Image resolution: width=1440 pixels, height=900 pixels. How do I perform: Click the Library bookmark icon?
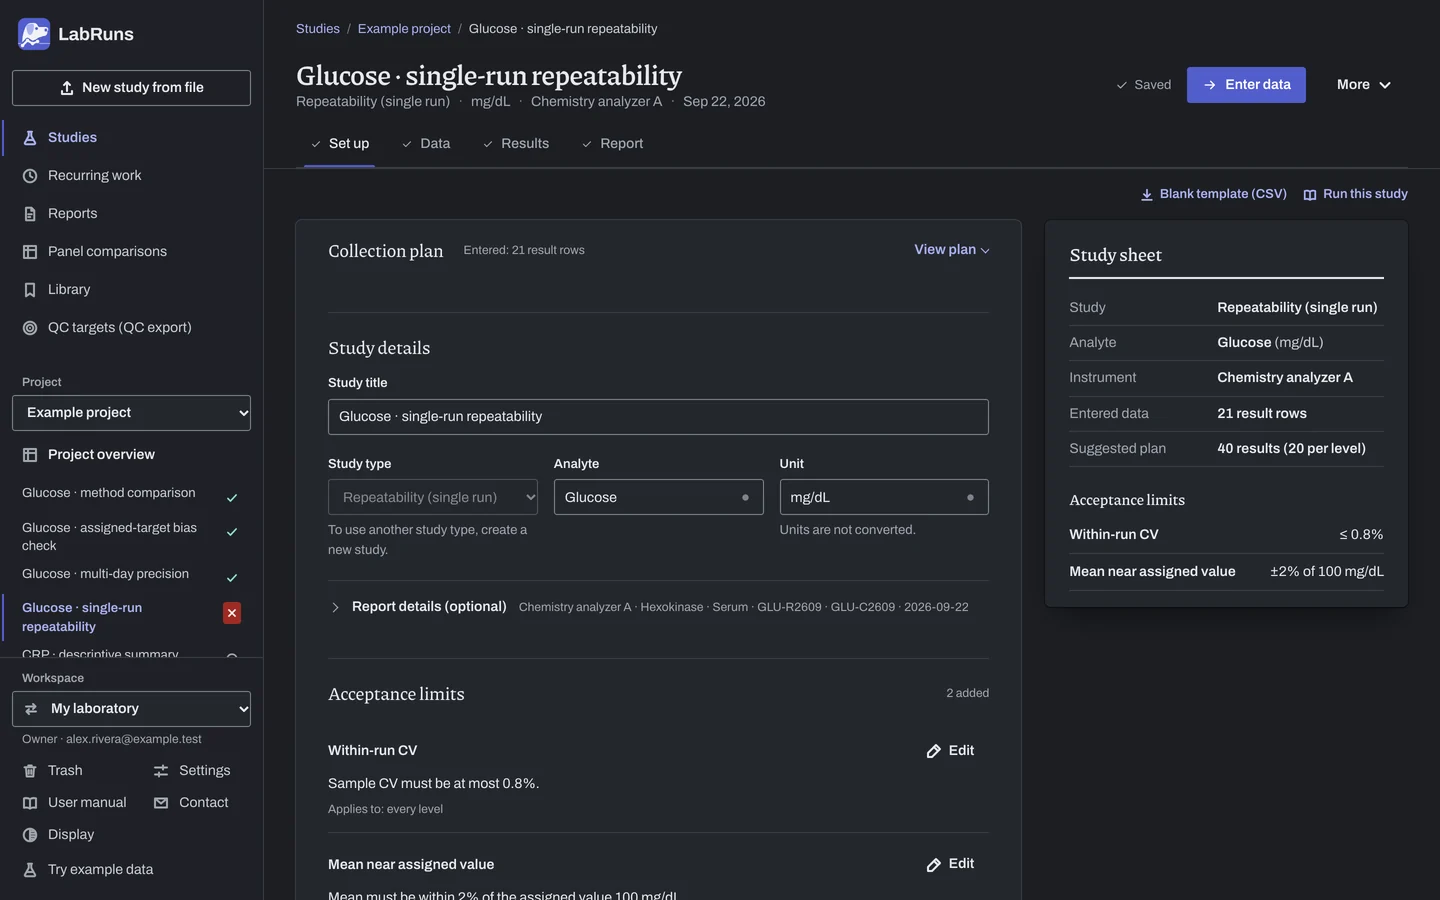click(x=30, y=290)
